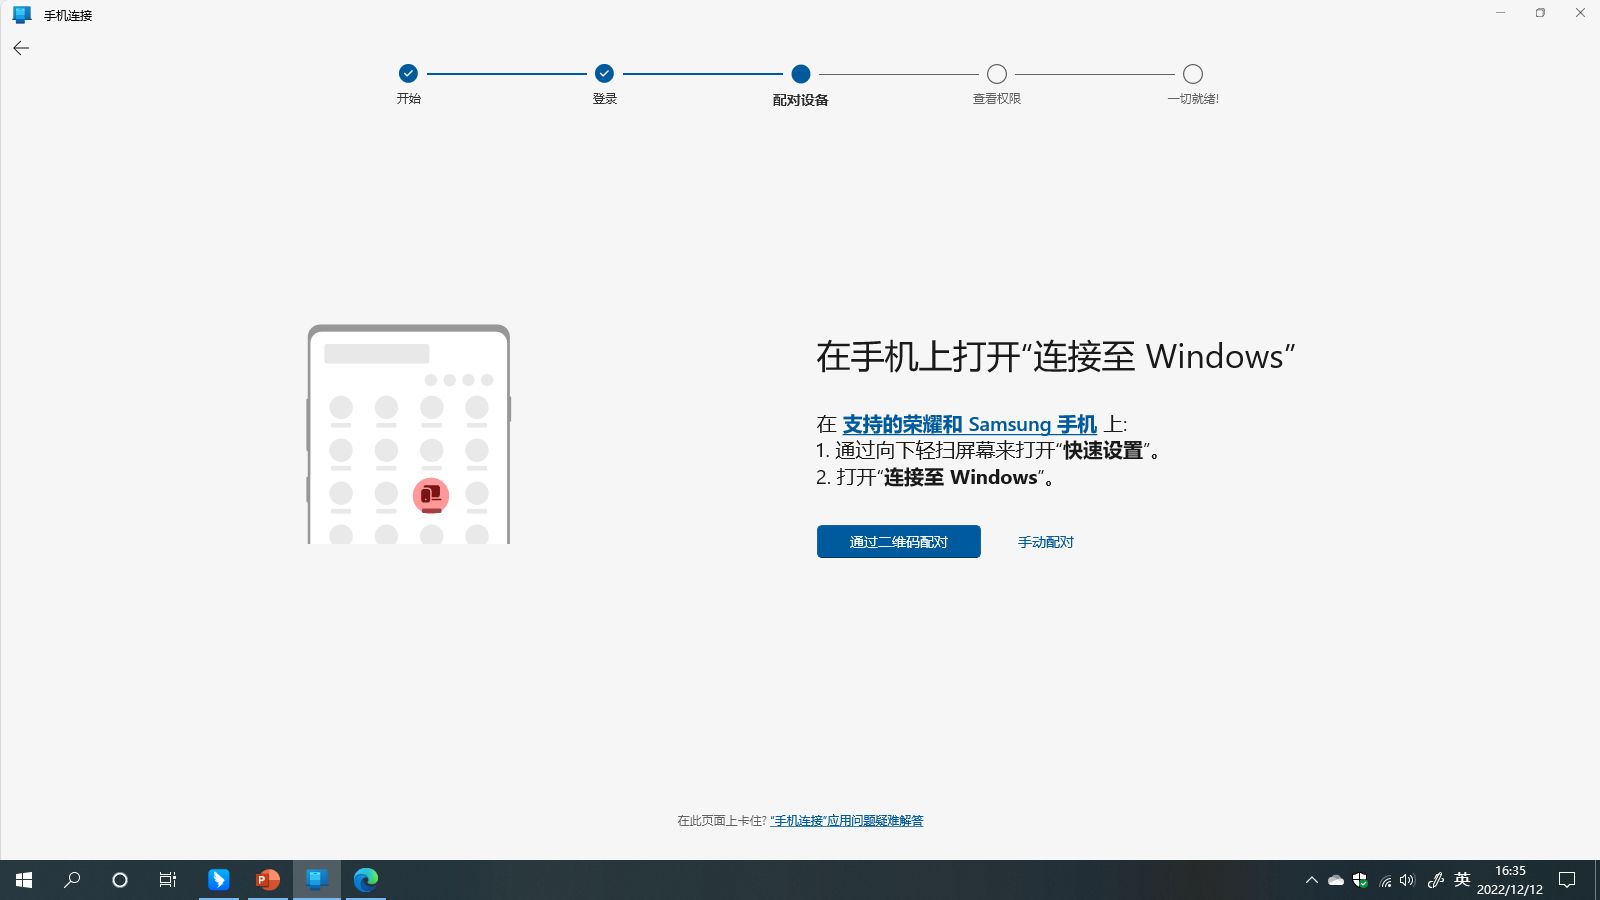Image resolution: width=1600 pixels, height=900 pixels.
Task: Open Wi-Fi network tray icon
Action: click(1385, 880)
